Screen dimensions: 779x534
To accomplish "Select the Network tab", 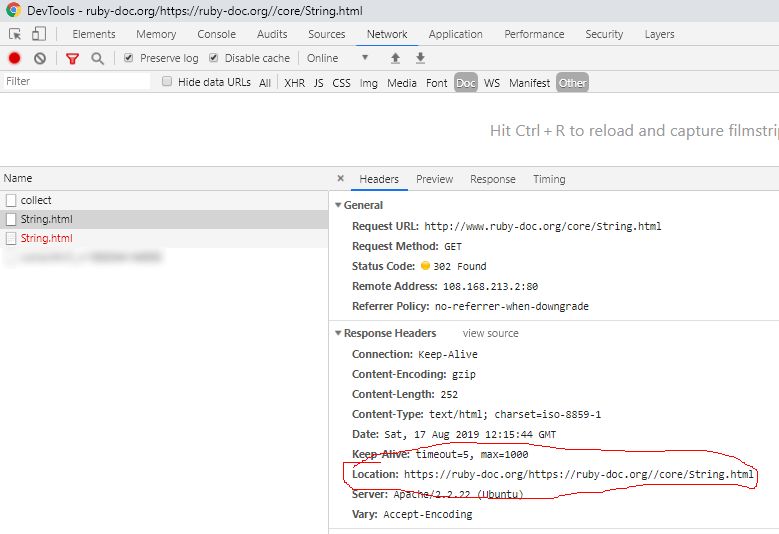I will pos(387,34).
